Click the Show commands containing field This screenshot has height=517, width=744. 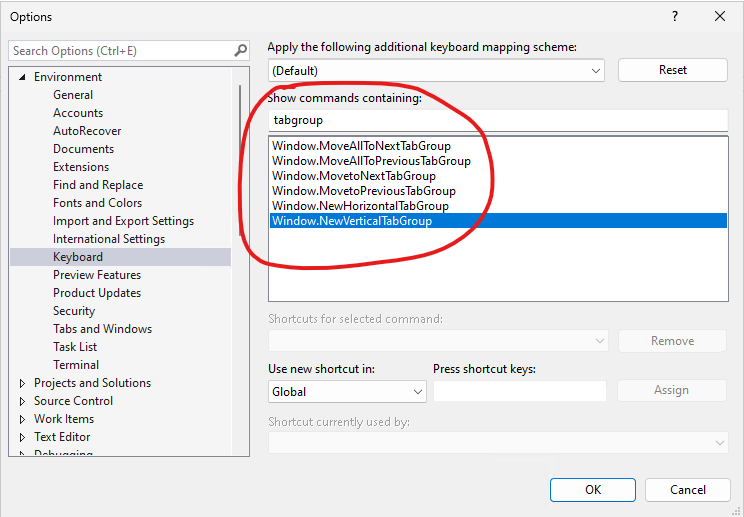click(498, 120)
